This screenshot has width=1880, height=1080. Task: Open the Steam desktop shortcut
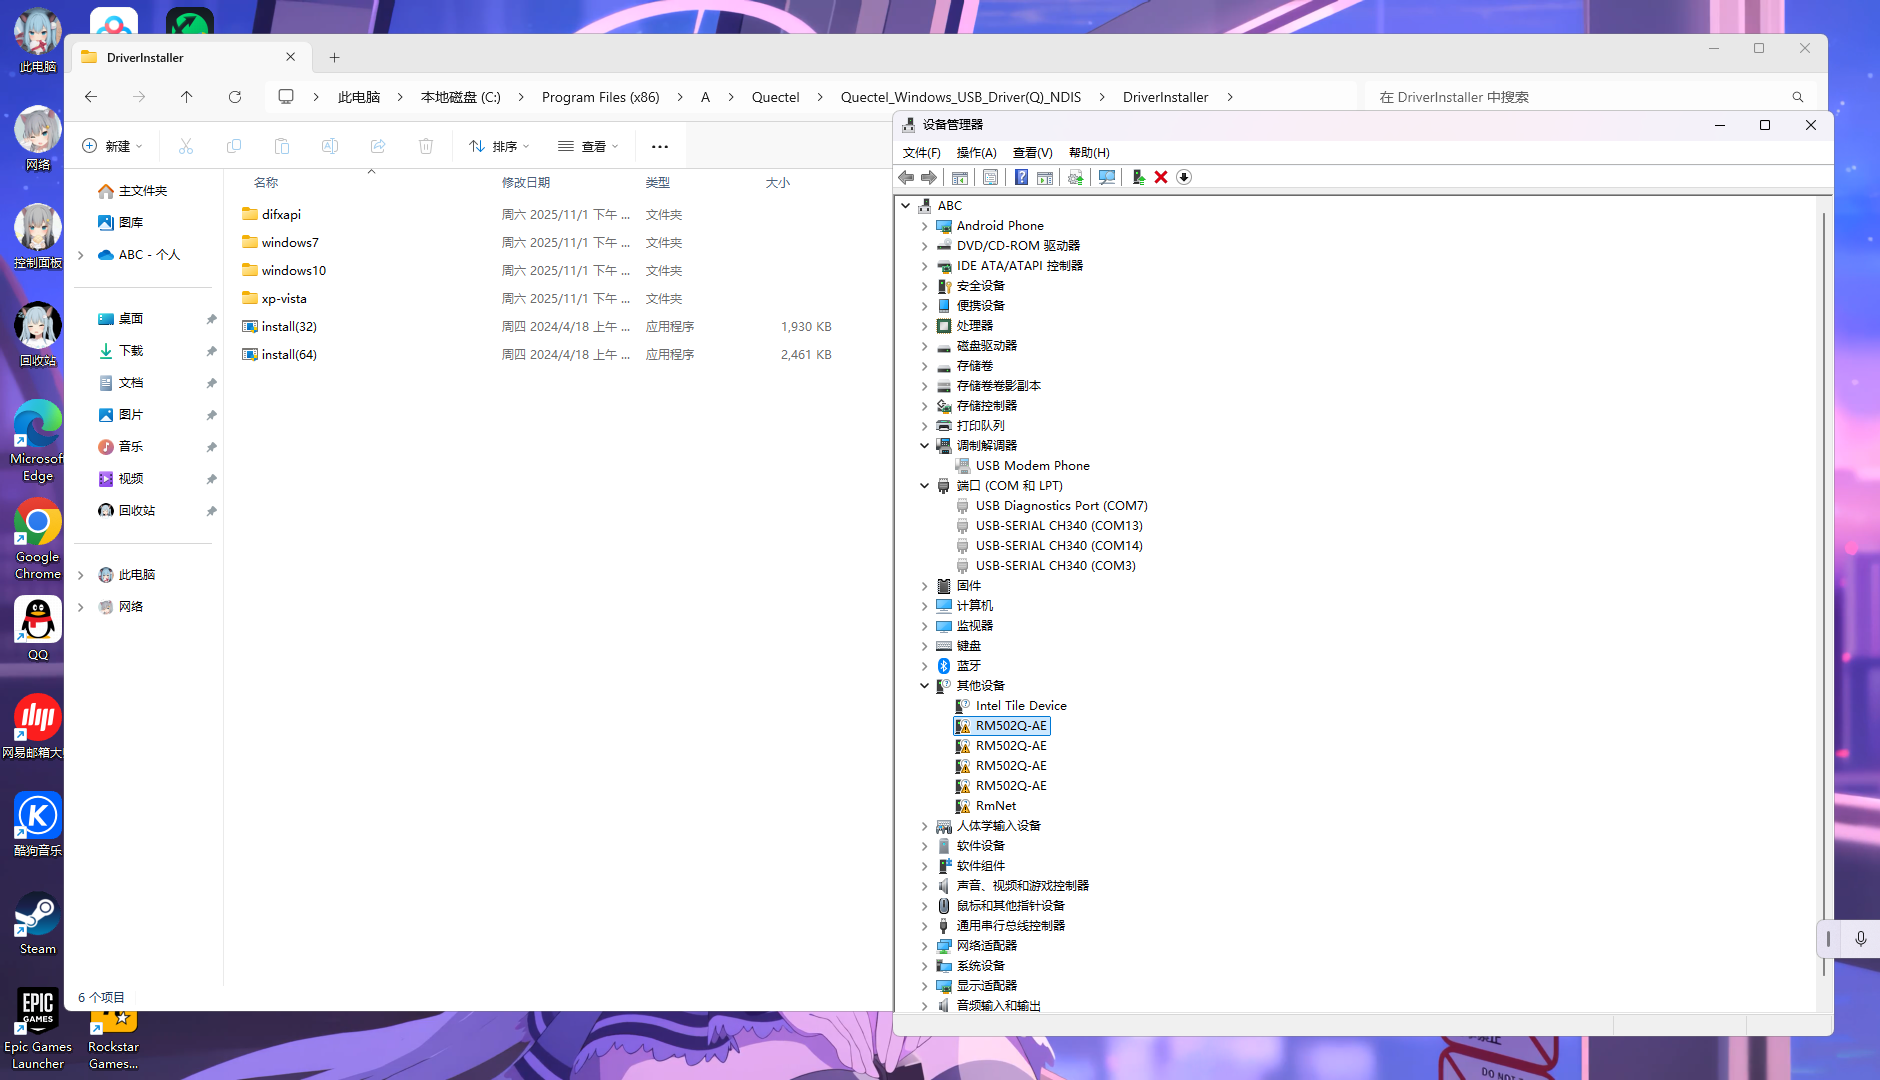pos(38,924)
